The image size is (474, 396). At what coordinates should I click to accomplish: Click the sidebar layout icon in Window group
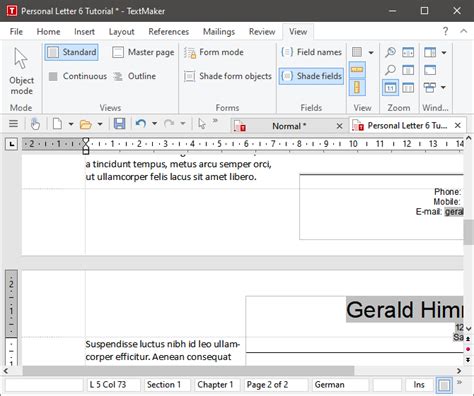[430, 52]
